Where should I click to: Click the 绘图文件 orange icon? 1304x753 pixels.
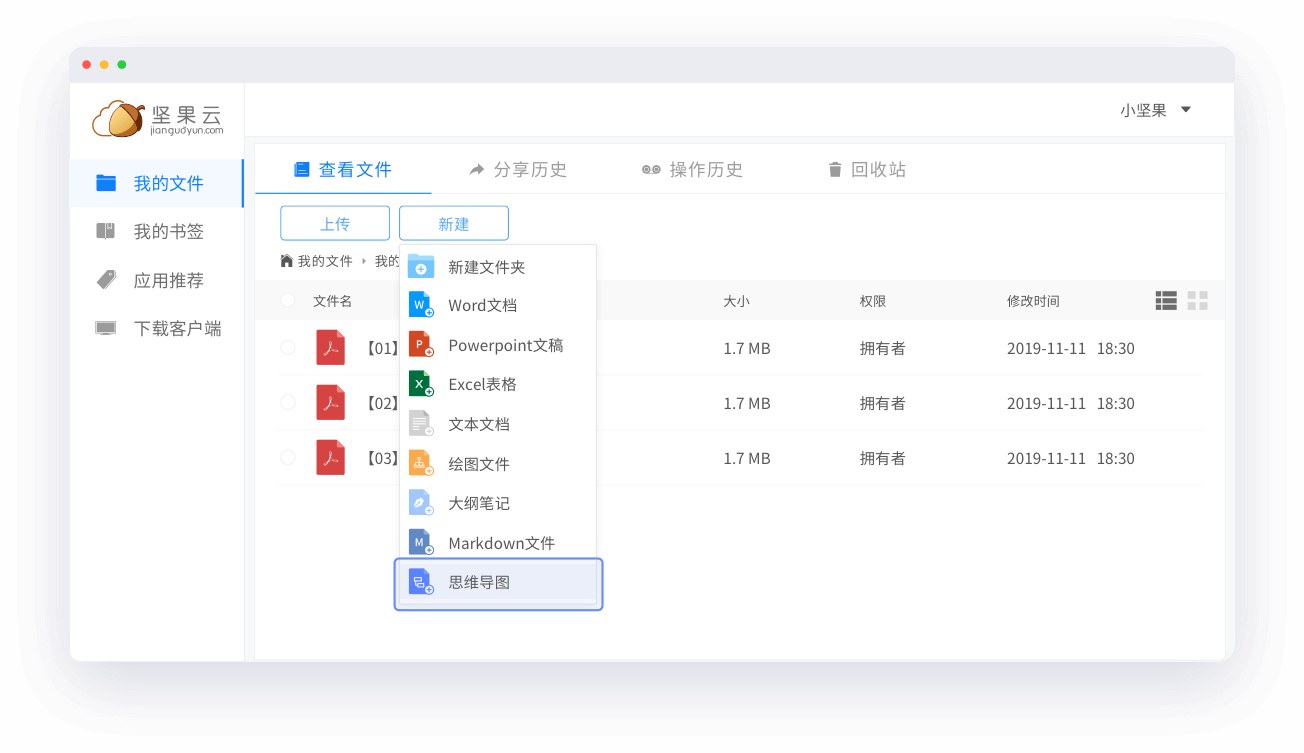(421, 463)
